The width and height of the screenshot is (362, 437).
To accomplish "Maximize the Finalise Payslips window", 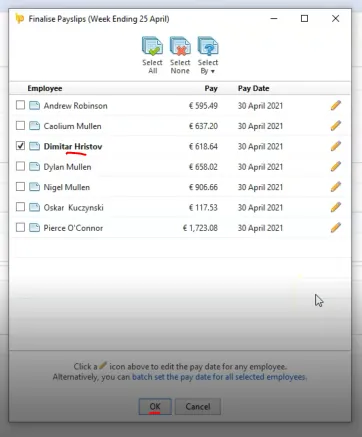I will coord(304,18).
